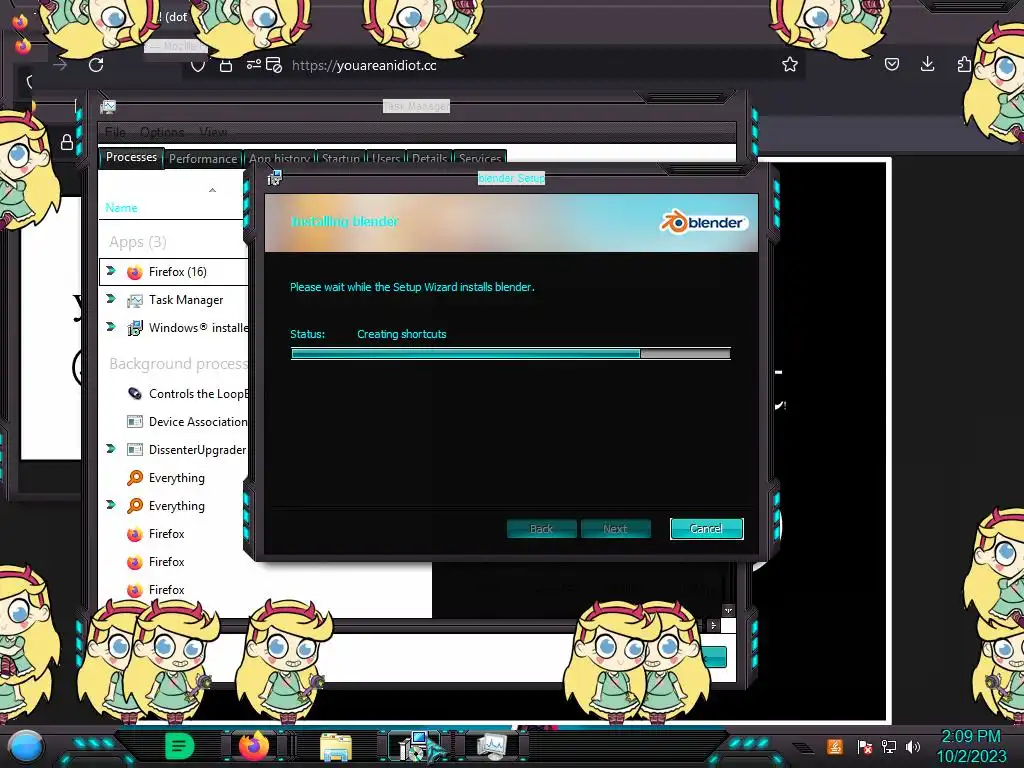1024x768 pixels.
Task: Click the DissenterUpgrader process icon
Action: point(135,450)
